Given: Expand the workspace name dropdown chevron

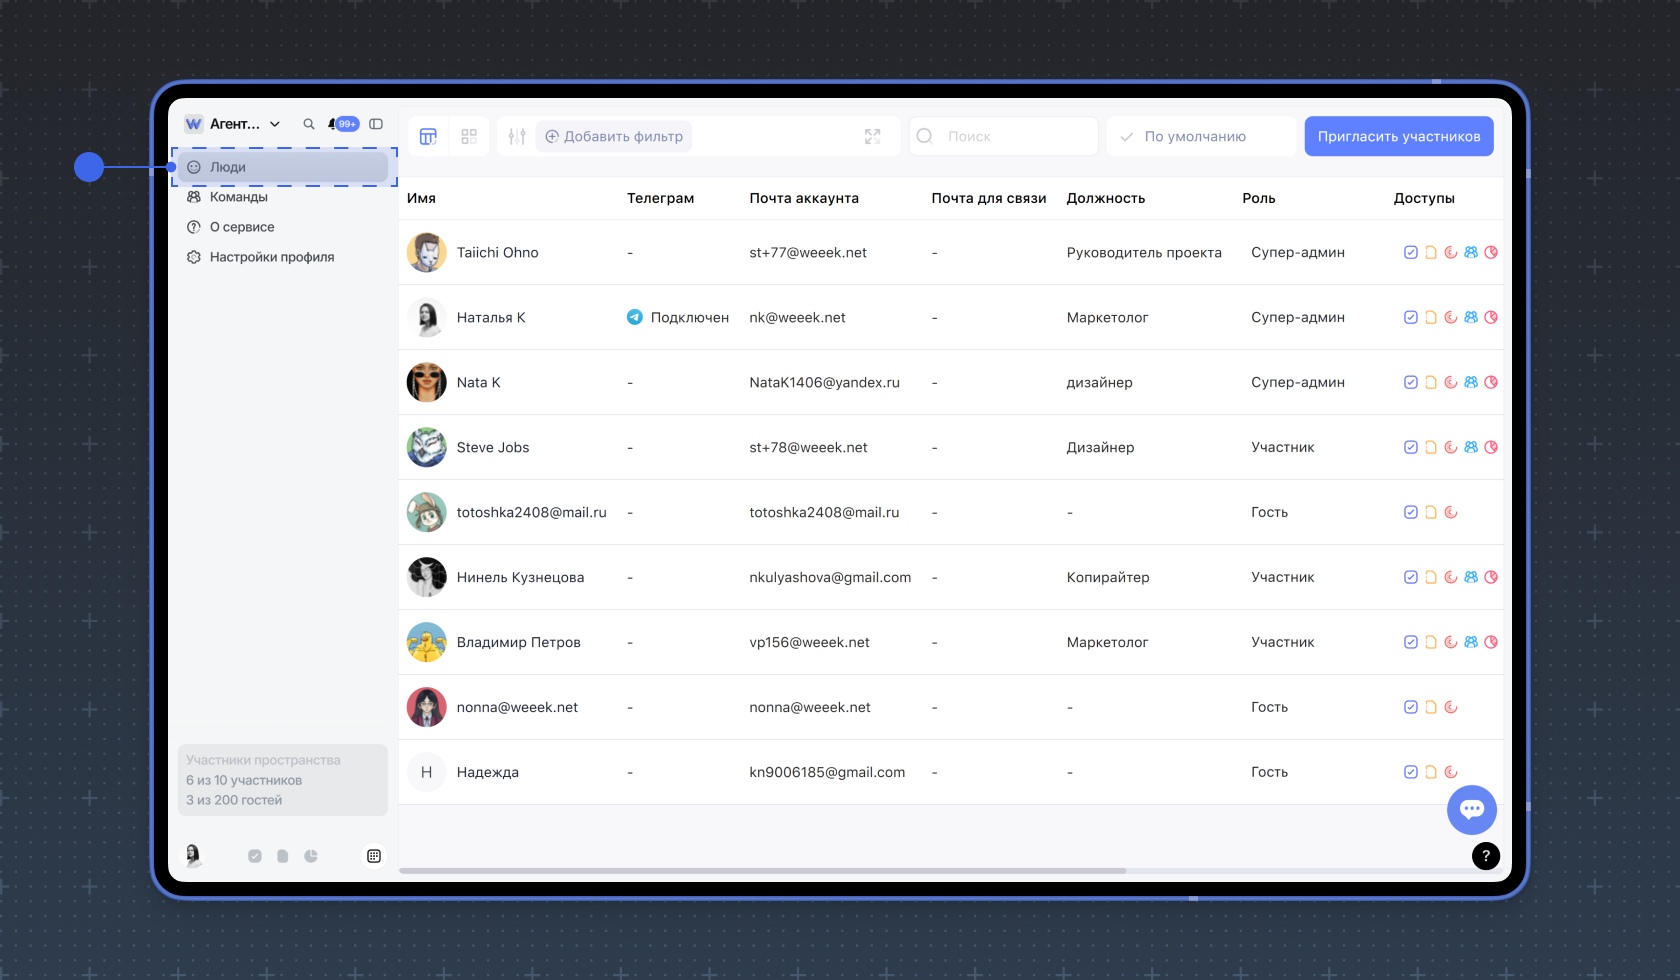Looking at the screenshot, I should click(275, 124).
